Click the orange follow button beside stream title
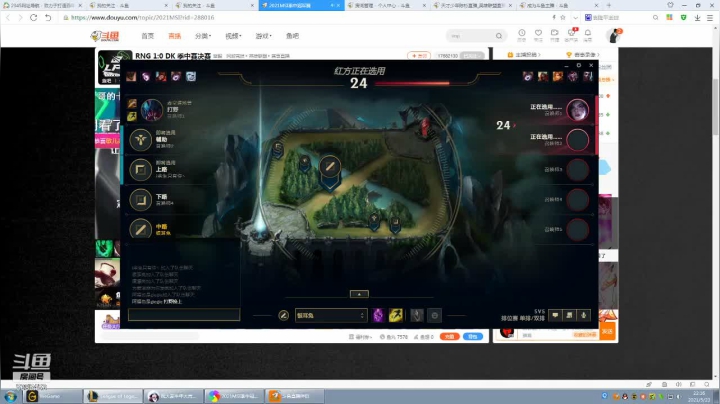 [x=419, y=56]
